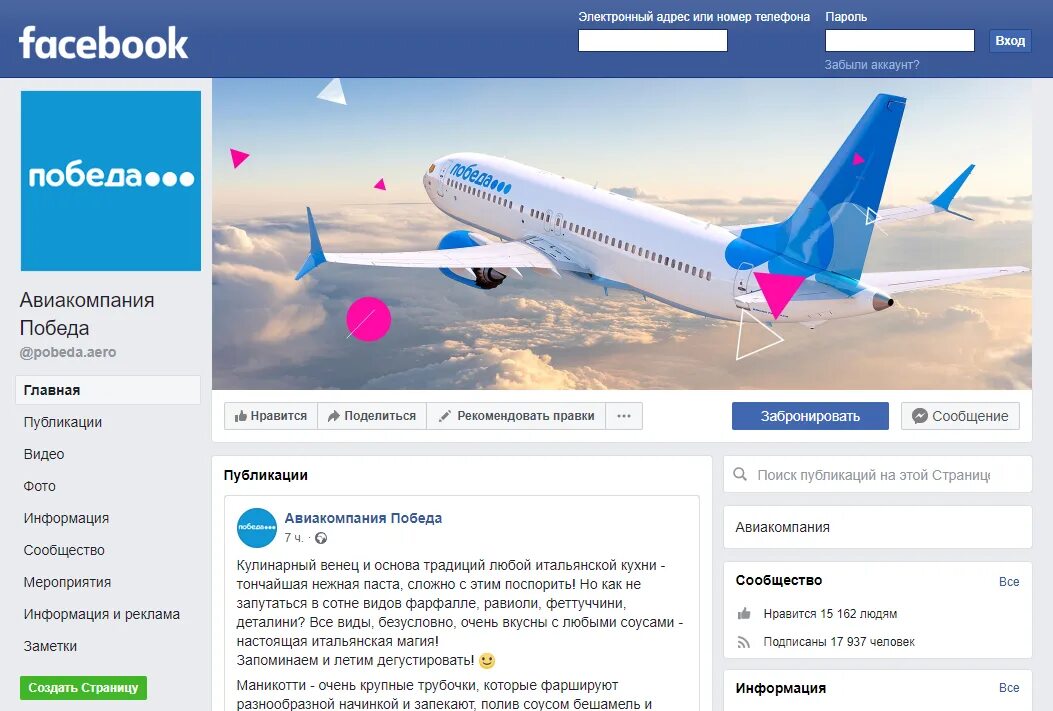Screen dimensions: 1053x711
Task: Expand Сообщество section via Все link
Action: point(1009,581)
